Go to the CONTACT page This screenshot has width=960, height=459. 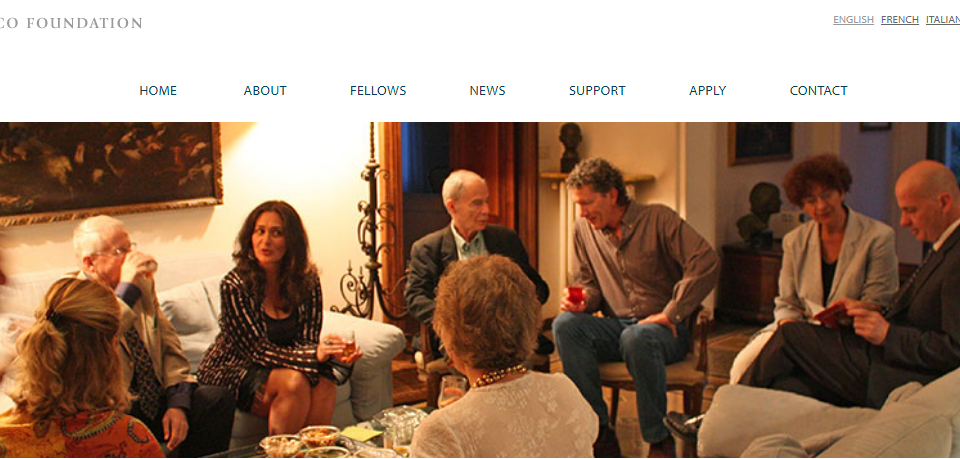(x=819, y=91)
